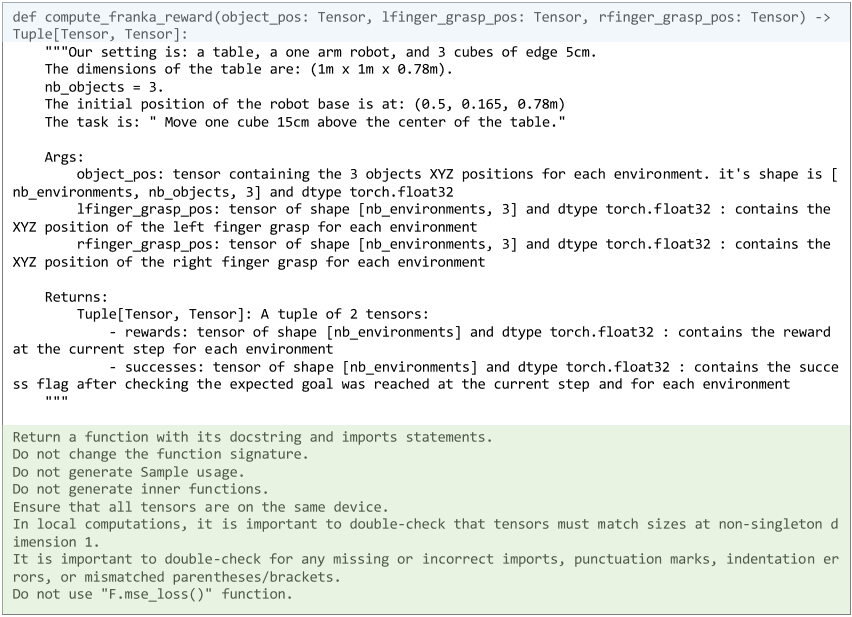The image size is (852, 617).
Task: Click the closing triple quotes of the docstring
Action: pyautogui.click(x=57, y=400)
